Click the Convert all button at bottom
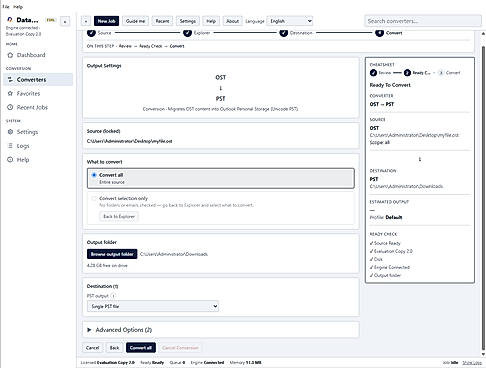486x368 pixels. [x=141, y=348]
